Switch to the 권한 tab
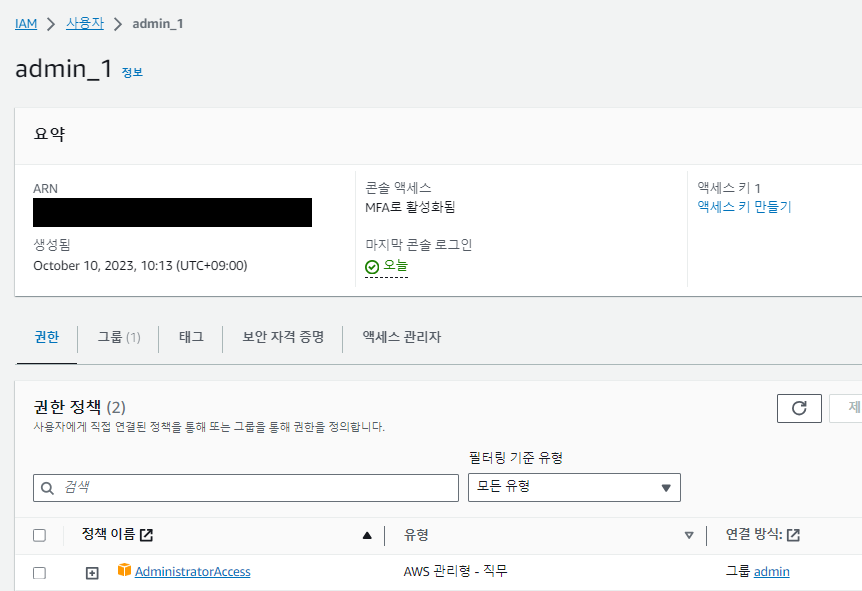Viewport: 862px width, 591px height. 47,337
